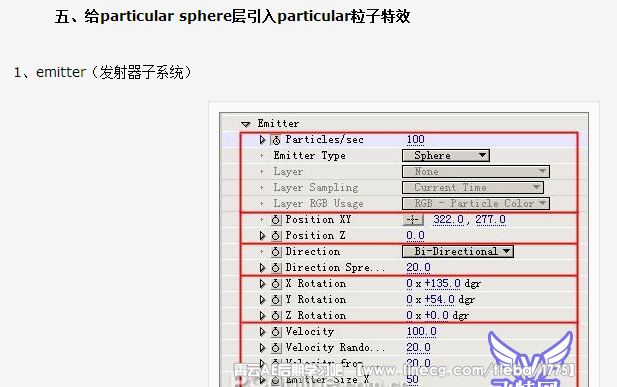Viewport: 617px width, 387px height.
Task: Toggle the Direction stopwatch icon
Action: pos(276,252)
